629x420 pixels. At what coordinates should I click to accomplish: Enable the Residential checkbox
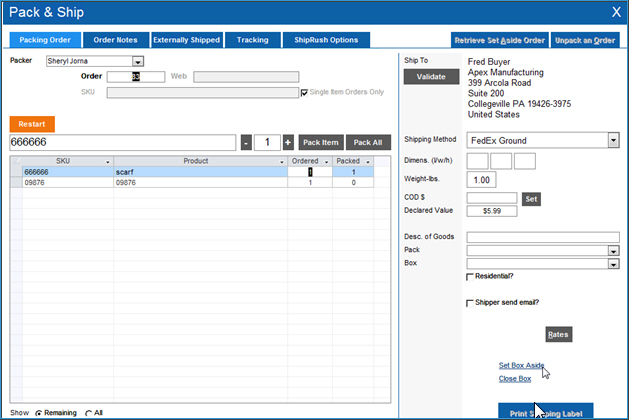click(x=471, y=277)
